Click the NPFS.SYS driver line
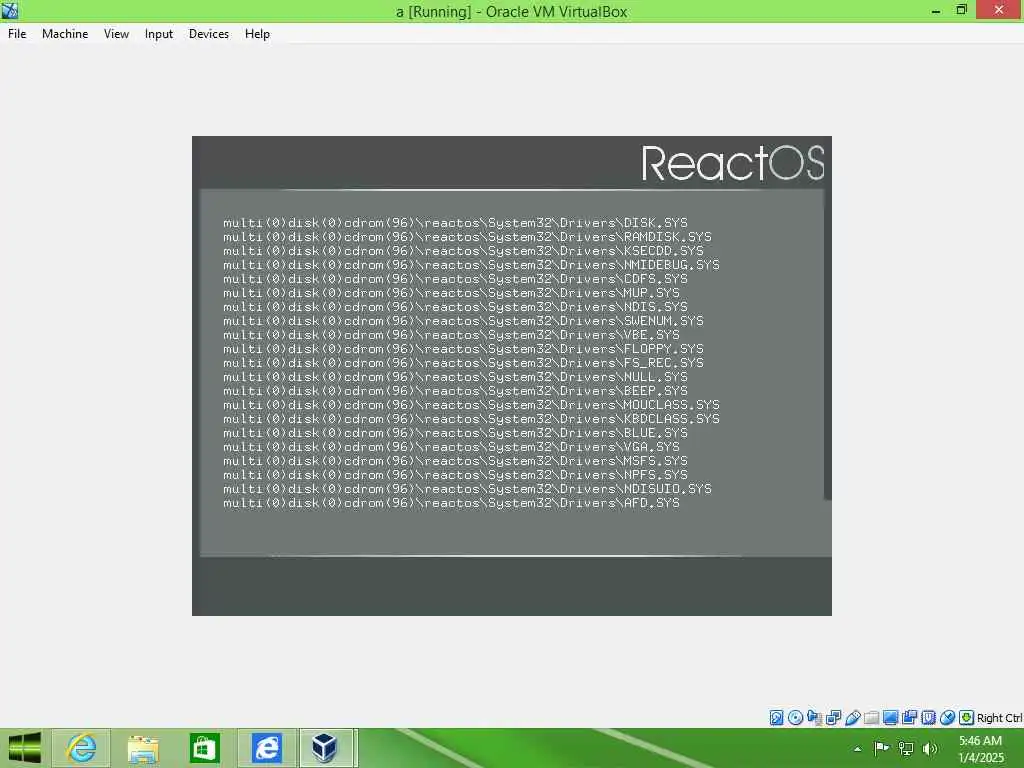 pos(455,475)
